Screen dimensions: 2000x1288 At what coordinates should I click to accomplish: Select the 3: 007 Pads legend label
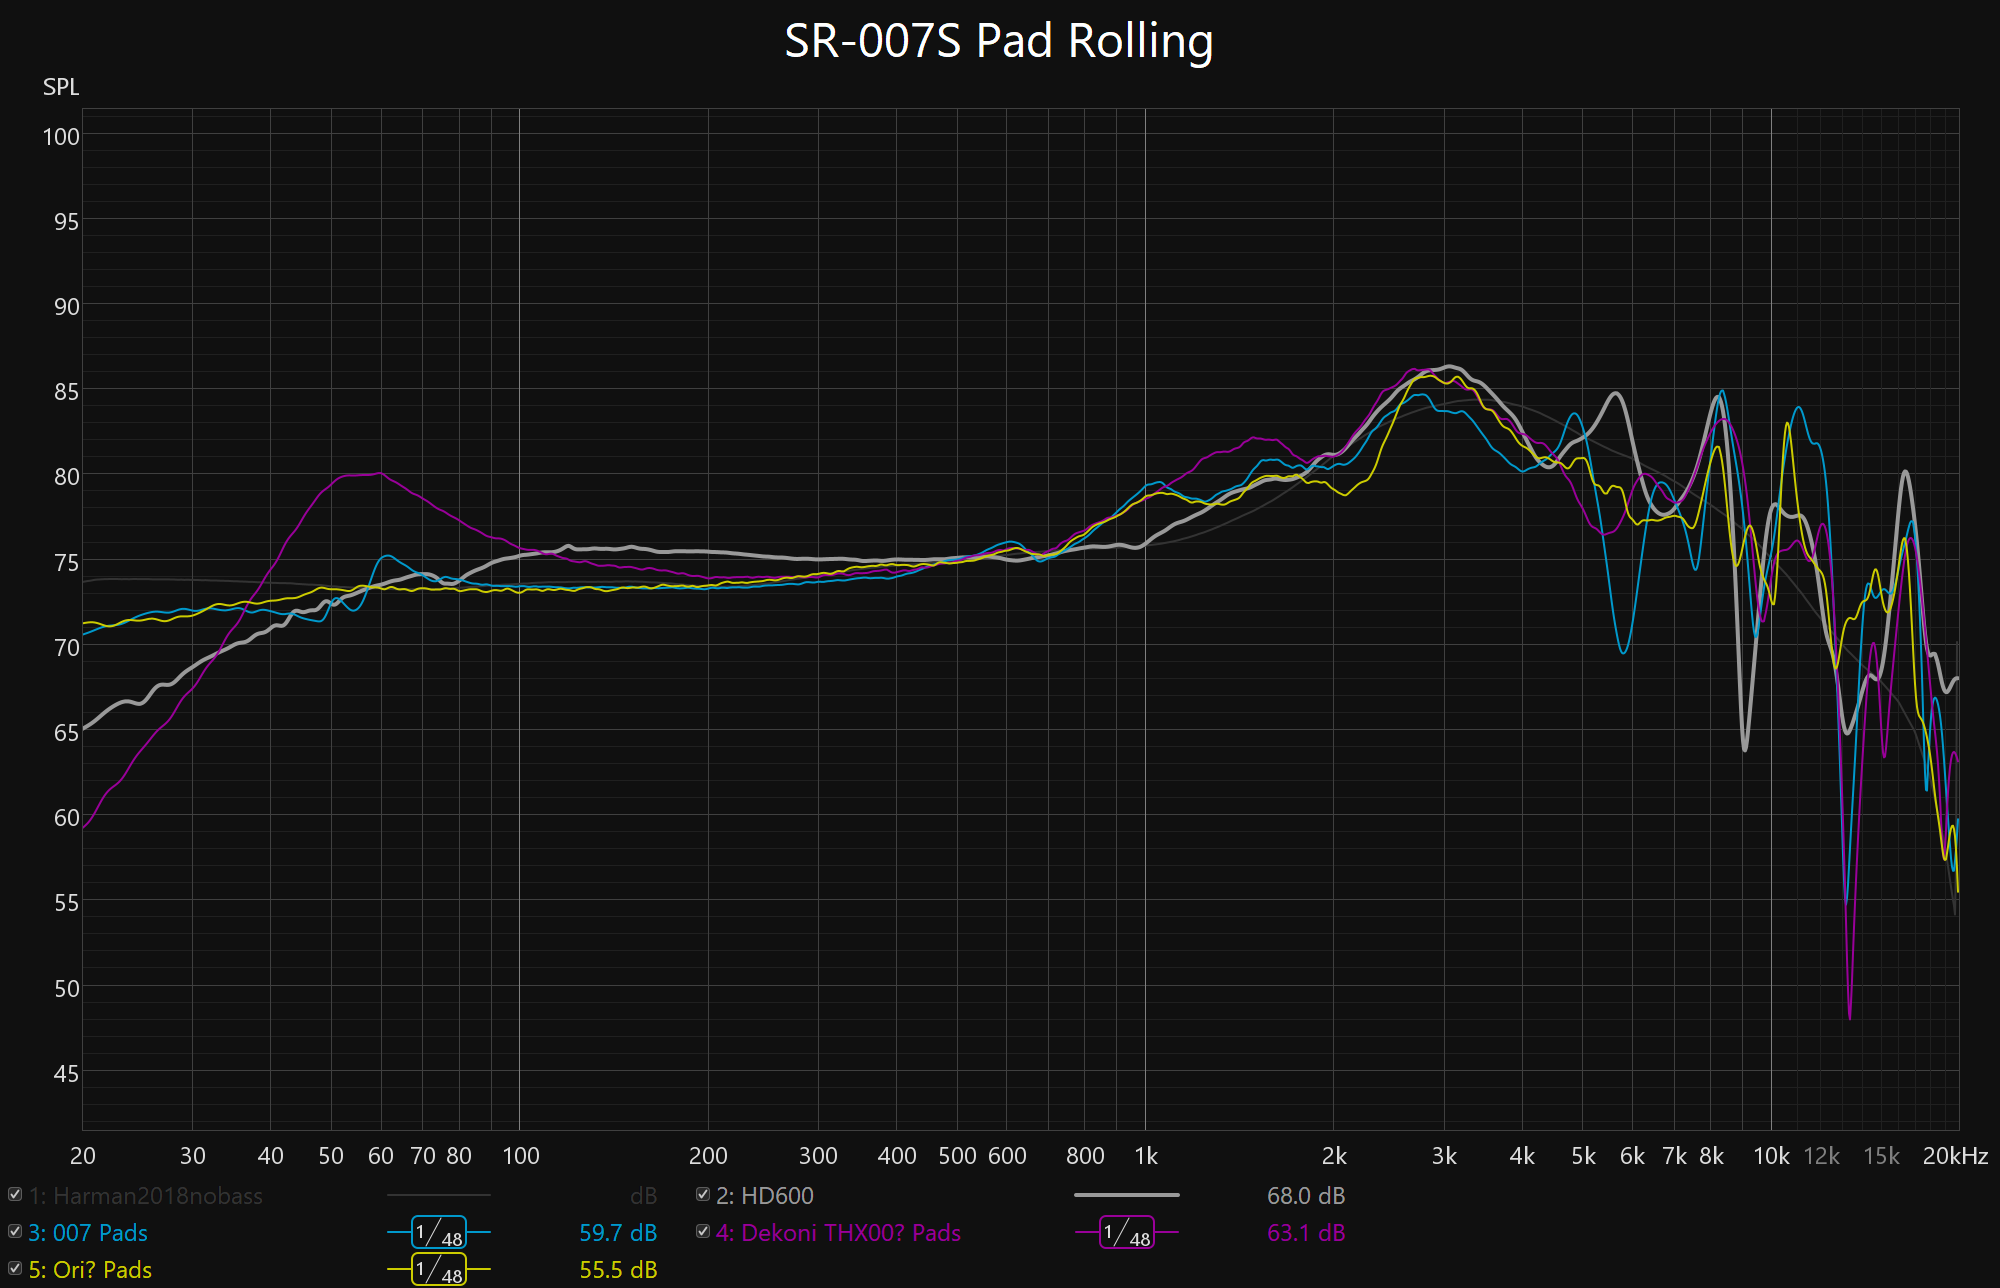click(88, 1233)
